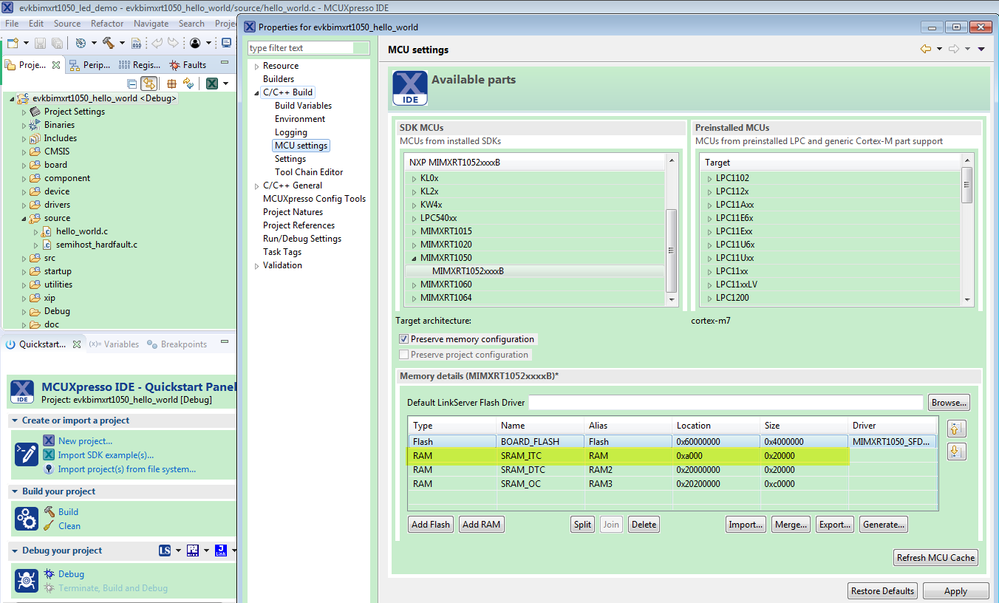Viewport: 999px width, 603px height.
Task: Click the binary file viewer toolbar icon
Action: [136, 43]
